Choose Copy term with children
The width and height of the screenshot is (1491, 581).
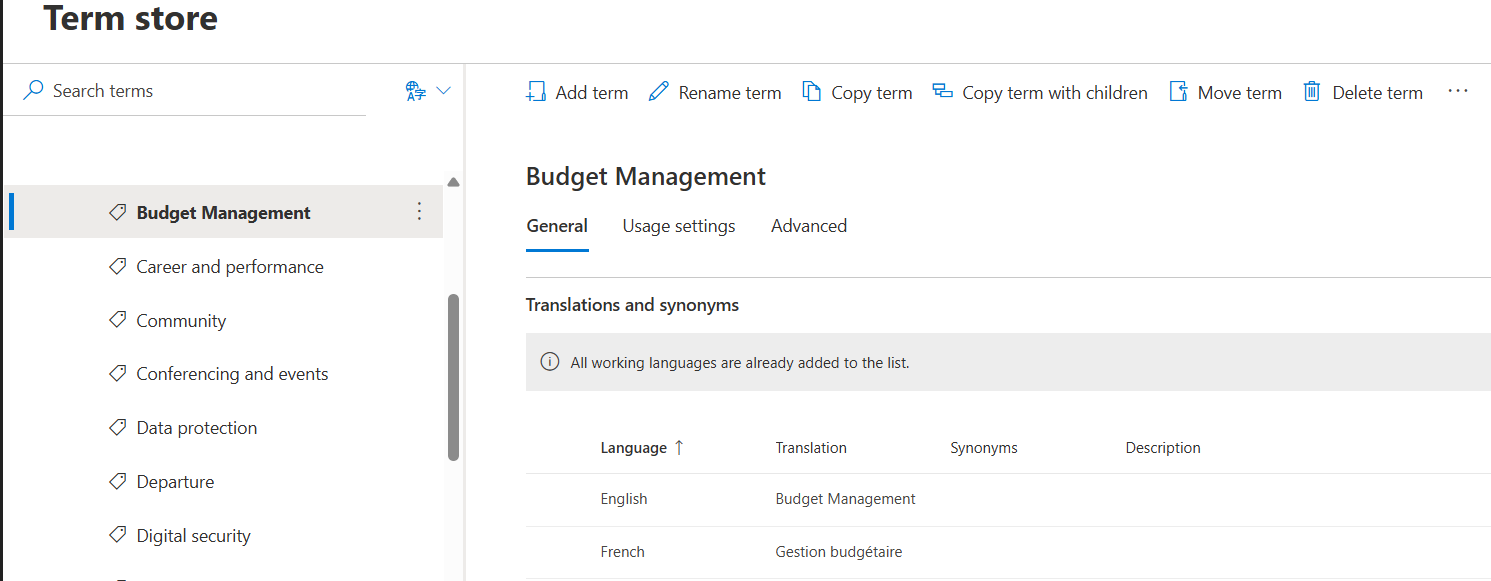(x=1040, y=92)
